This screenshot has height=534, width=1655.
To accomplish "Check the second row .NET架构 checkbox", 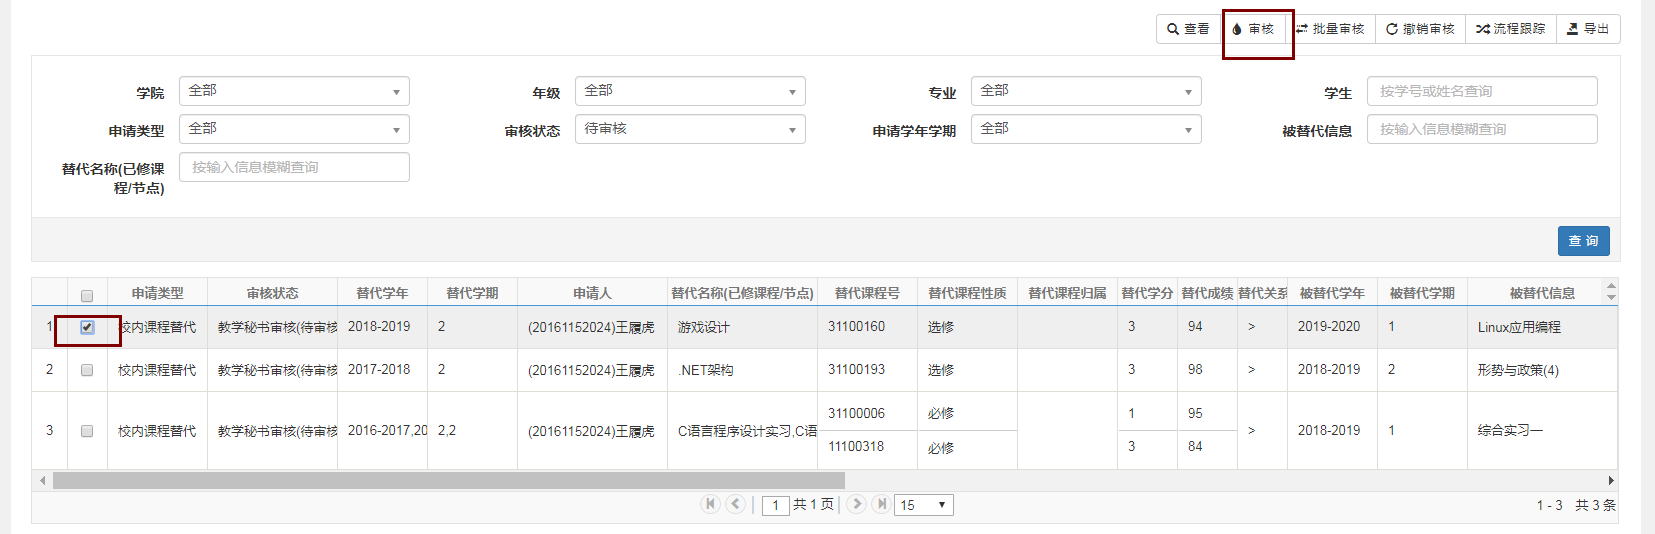I will pos(87,370).
